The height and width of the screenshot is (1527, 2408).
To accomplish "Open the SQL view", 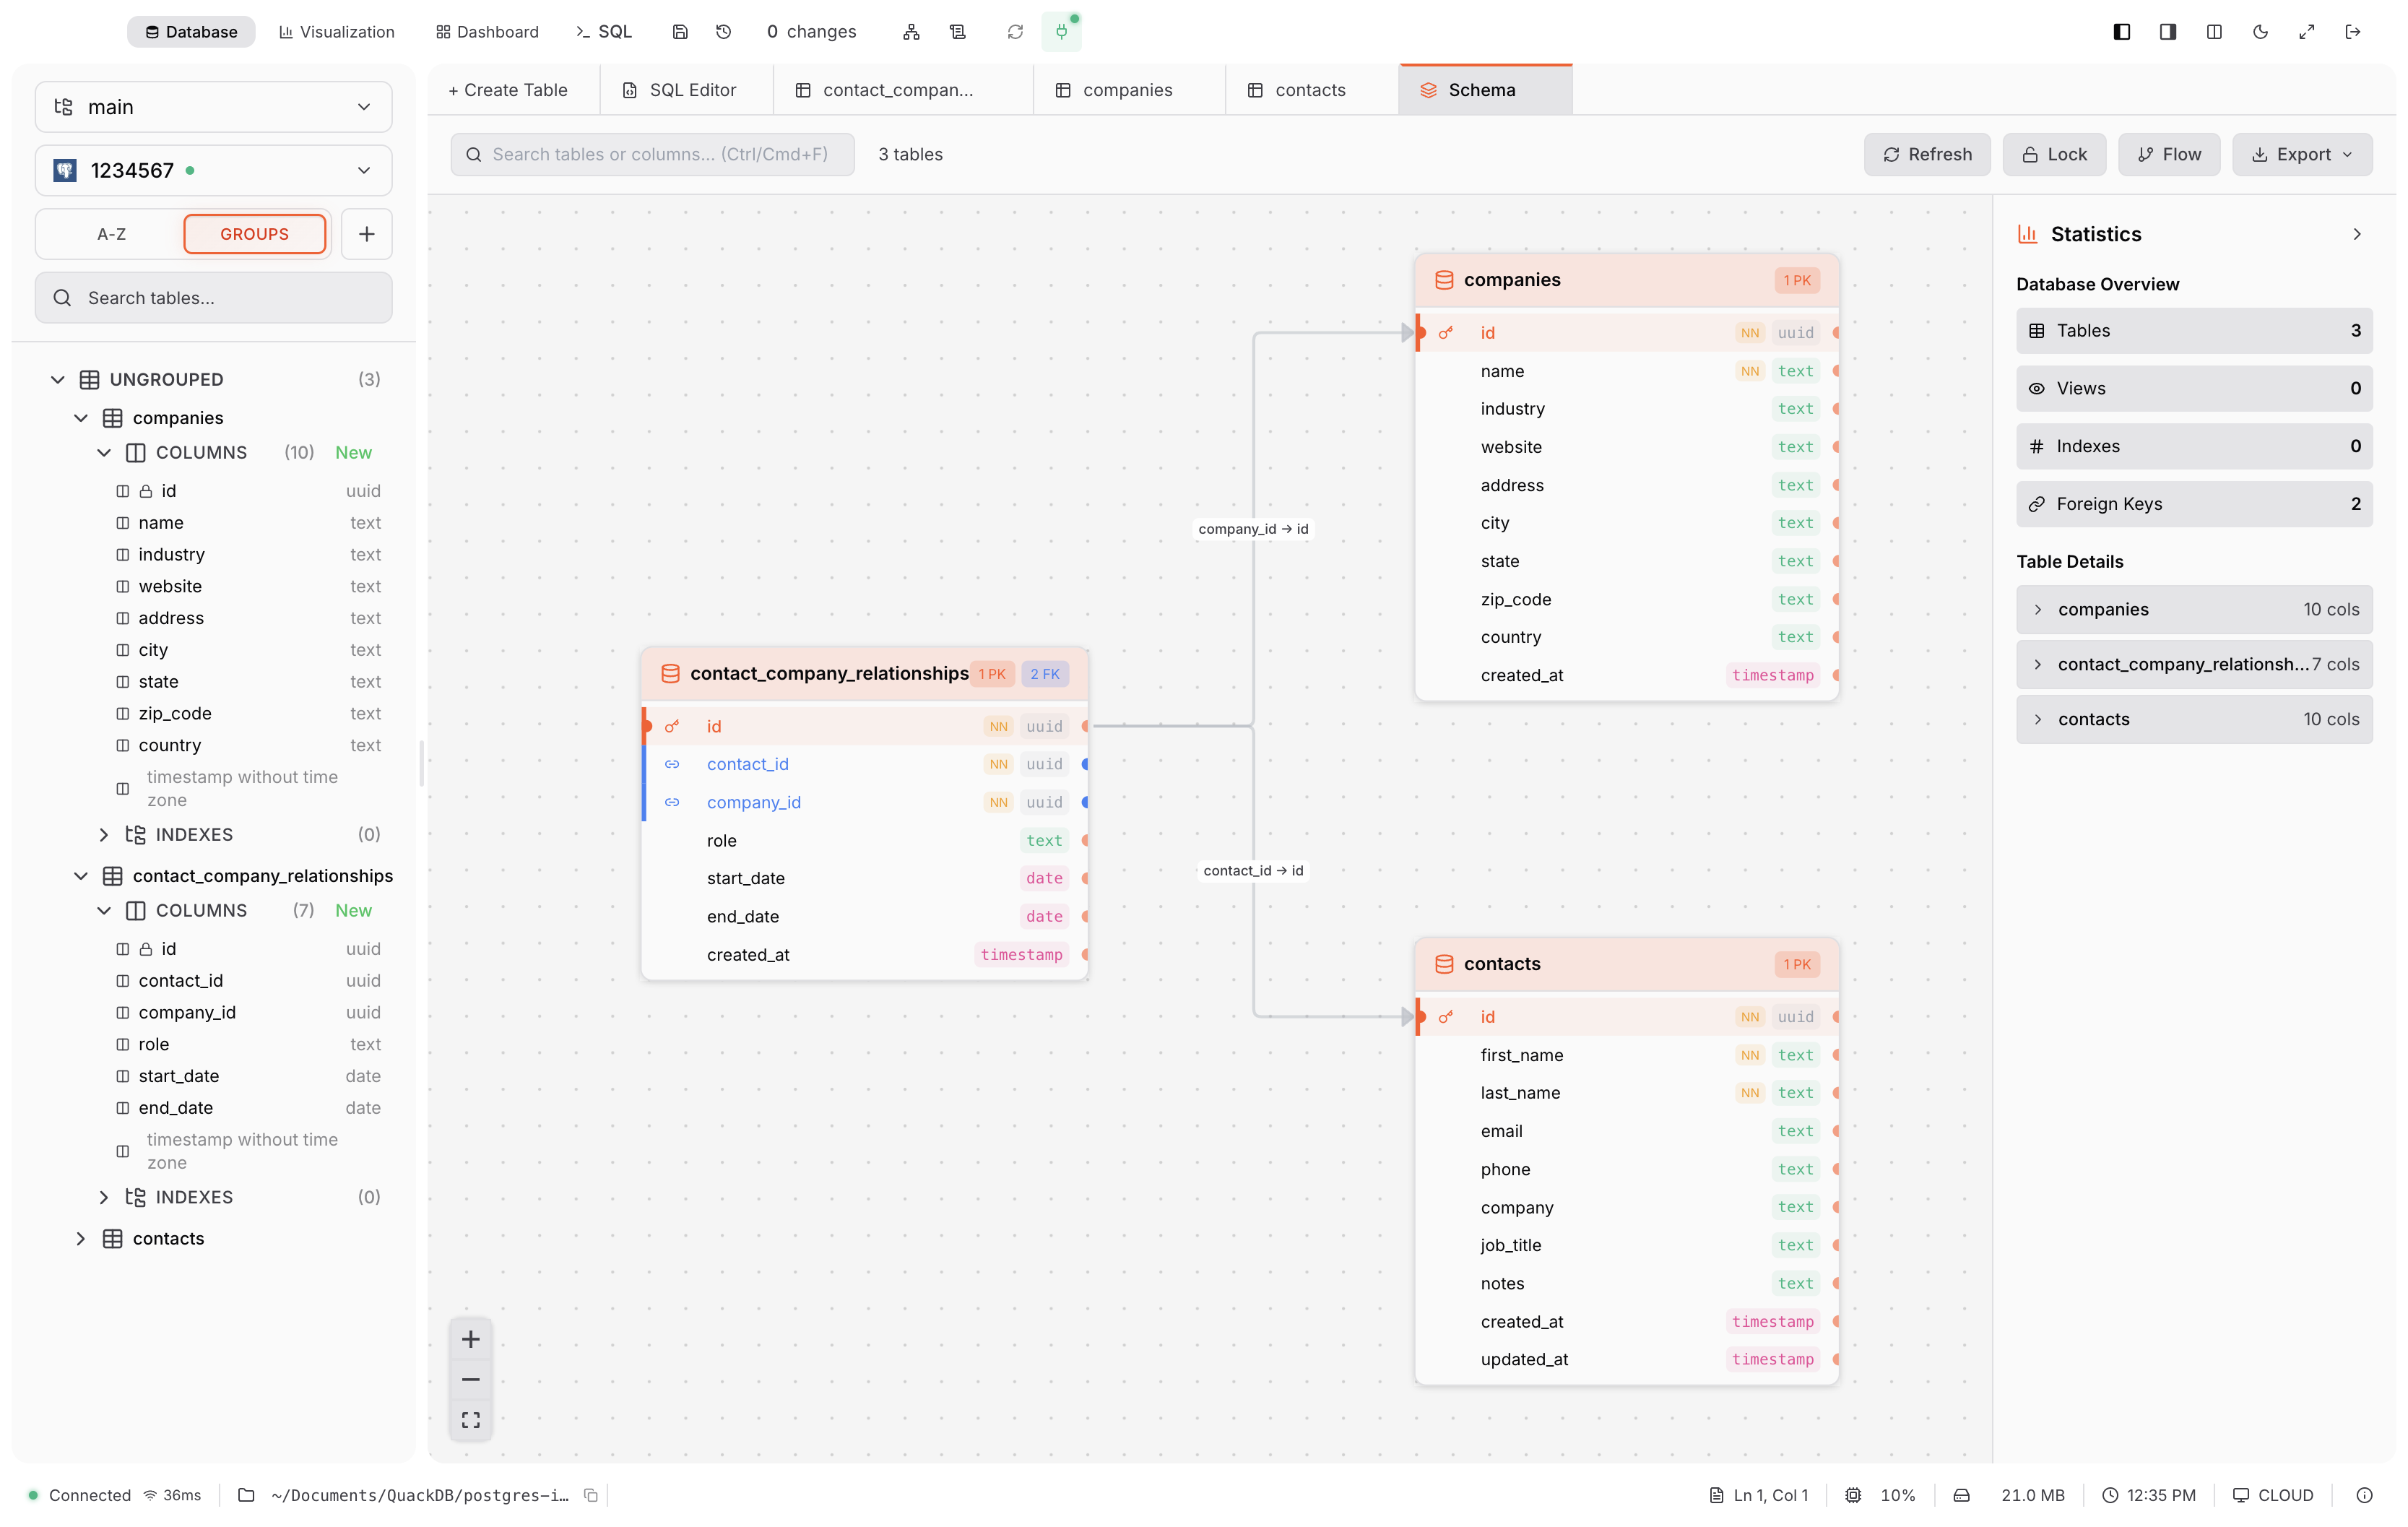I will 604,32.
